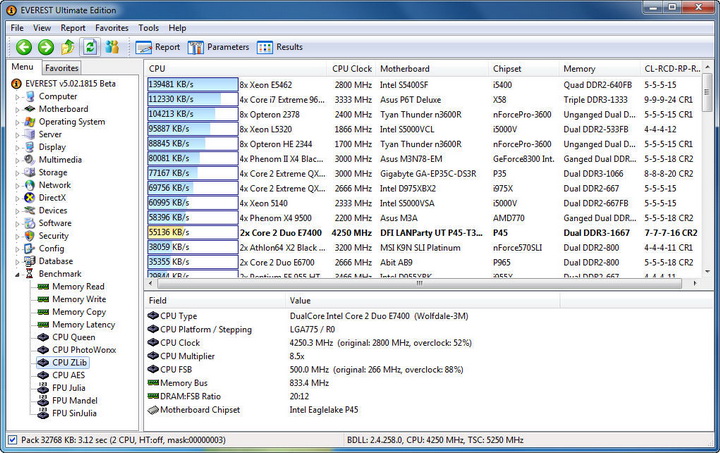720x453 pixels.
Task: Select the Server tree icon
Action: point(30,134)
